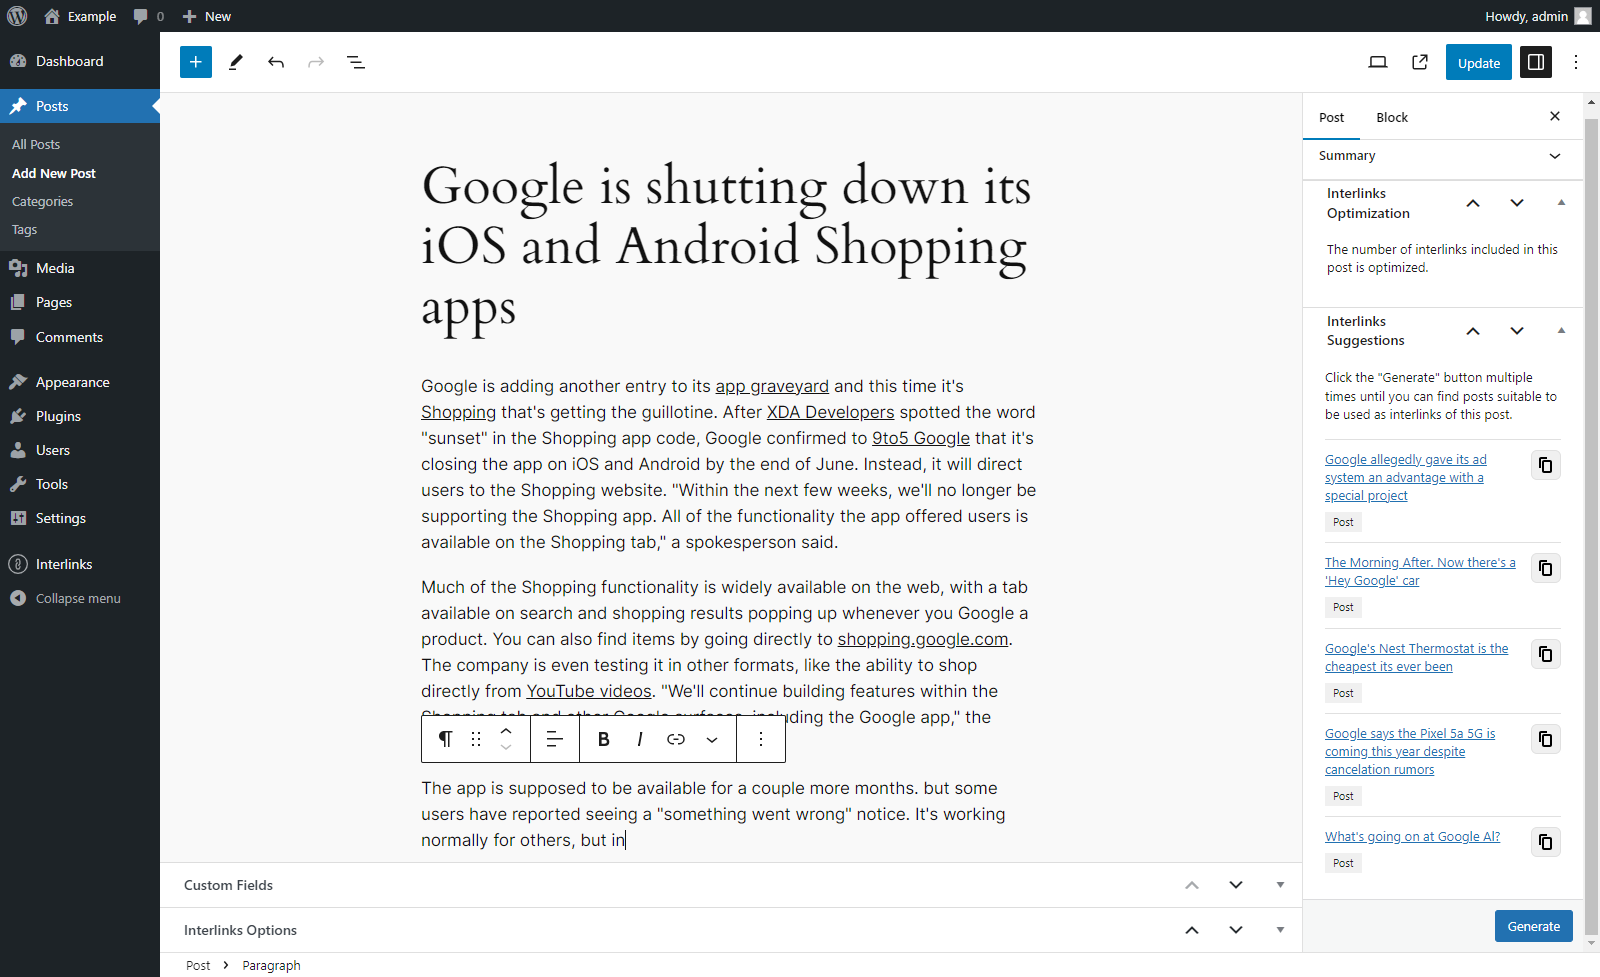Copy the 'What's going on at Google AI?' link
Screen dimensions: 1600x977
pyautogui.click(x=1545, y=842)
